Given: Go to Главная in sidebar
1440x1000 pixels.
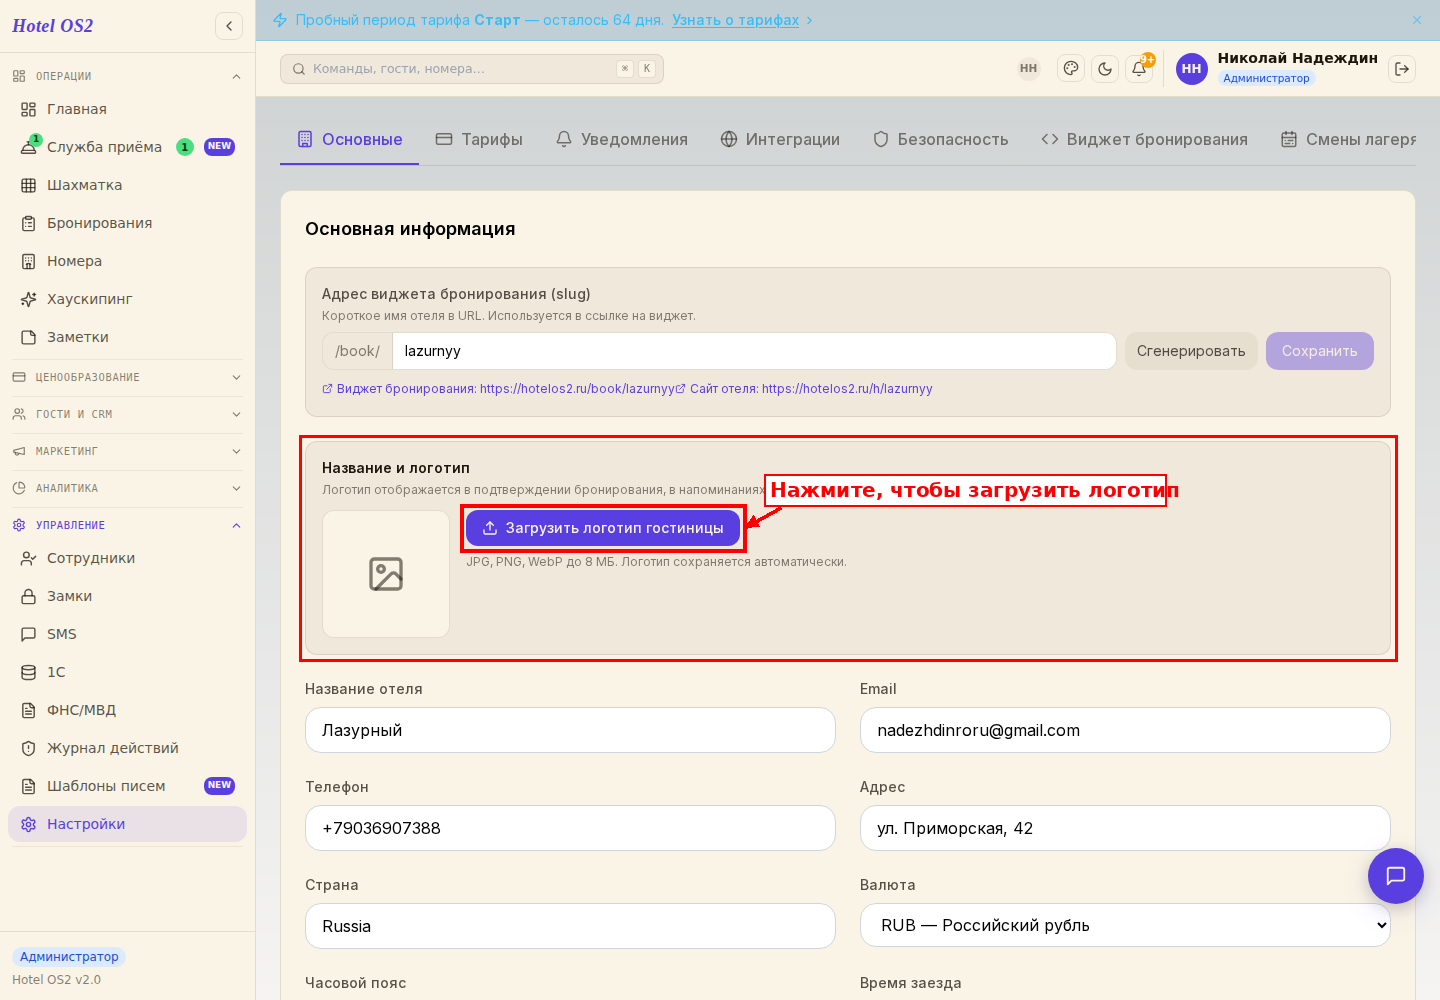Looking at the screenshot, I should [x=127, y=109].
